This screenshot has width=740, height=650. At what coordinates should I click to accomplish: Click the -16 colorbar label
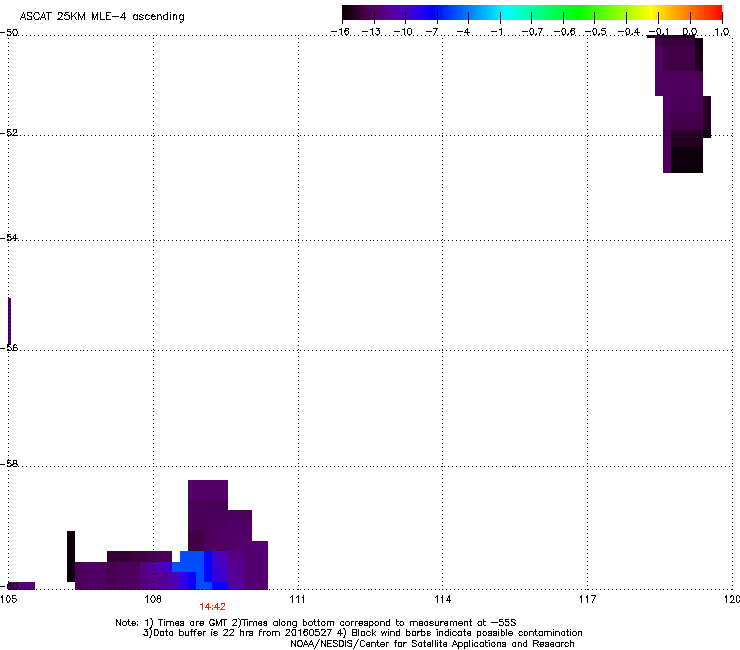340,32
